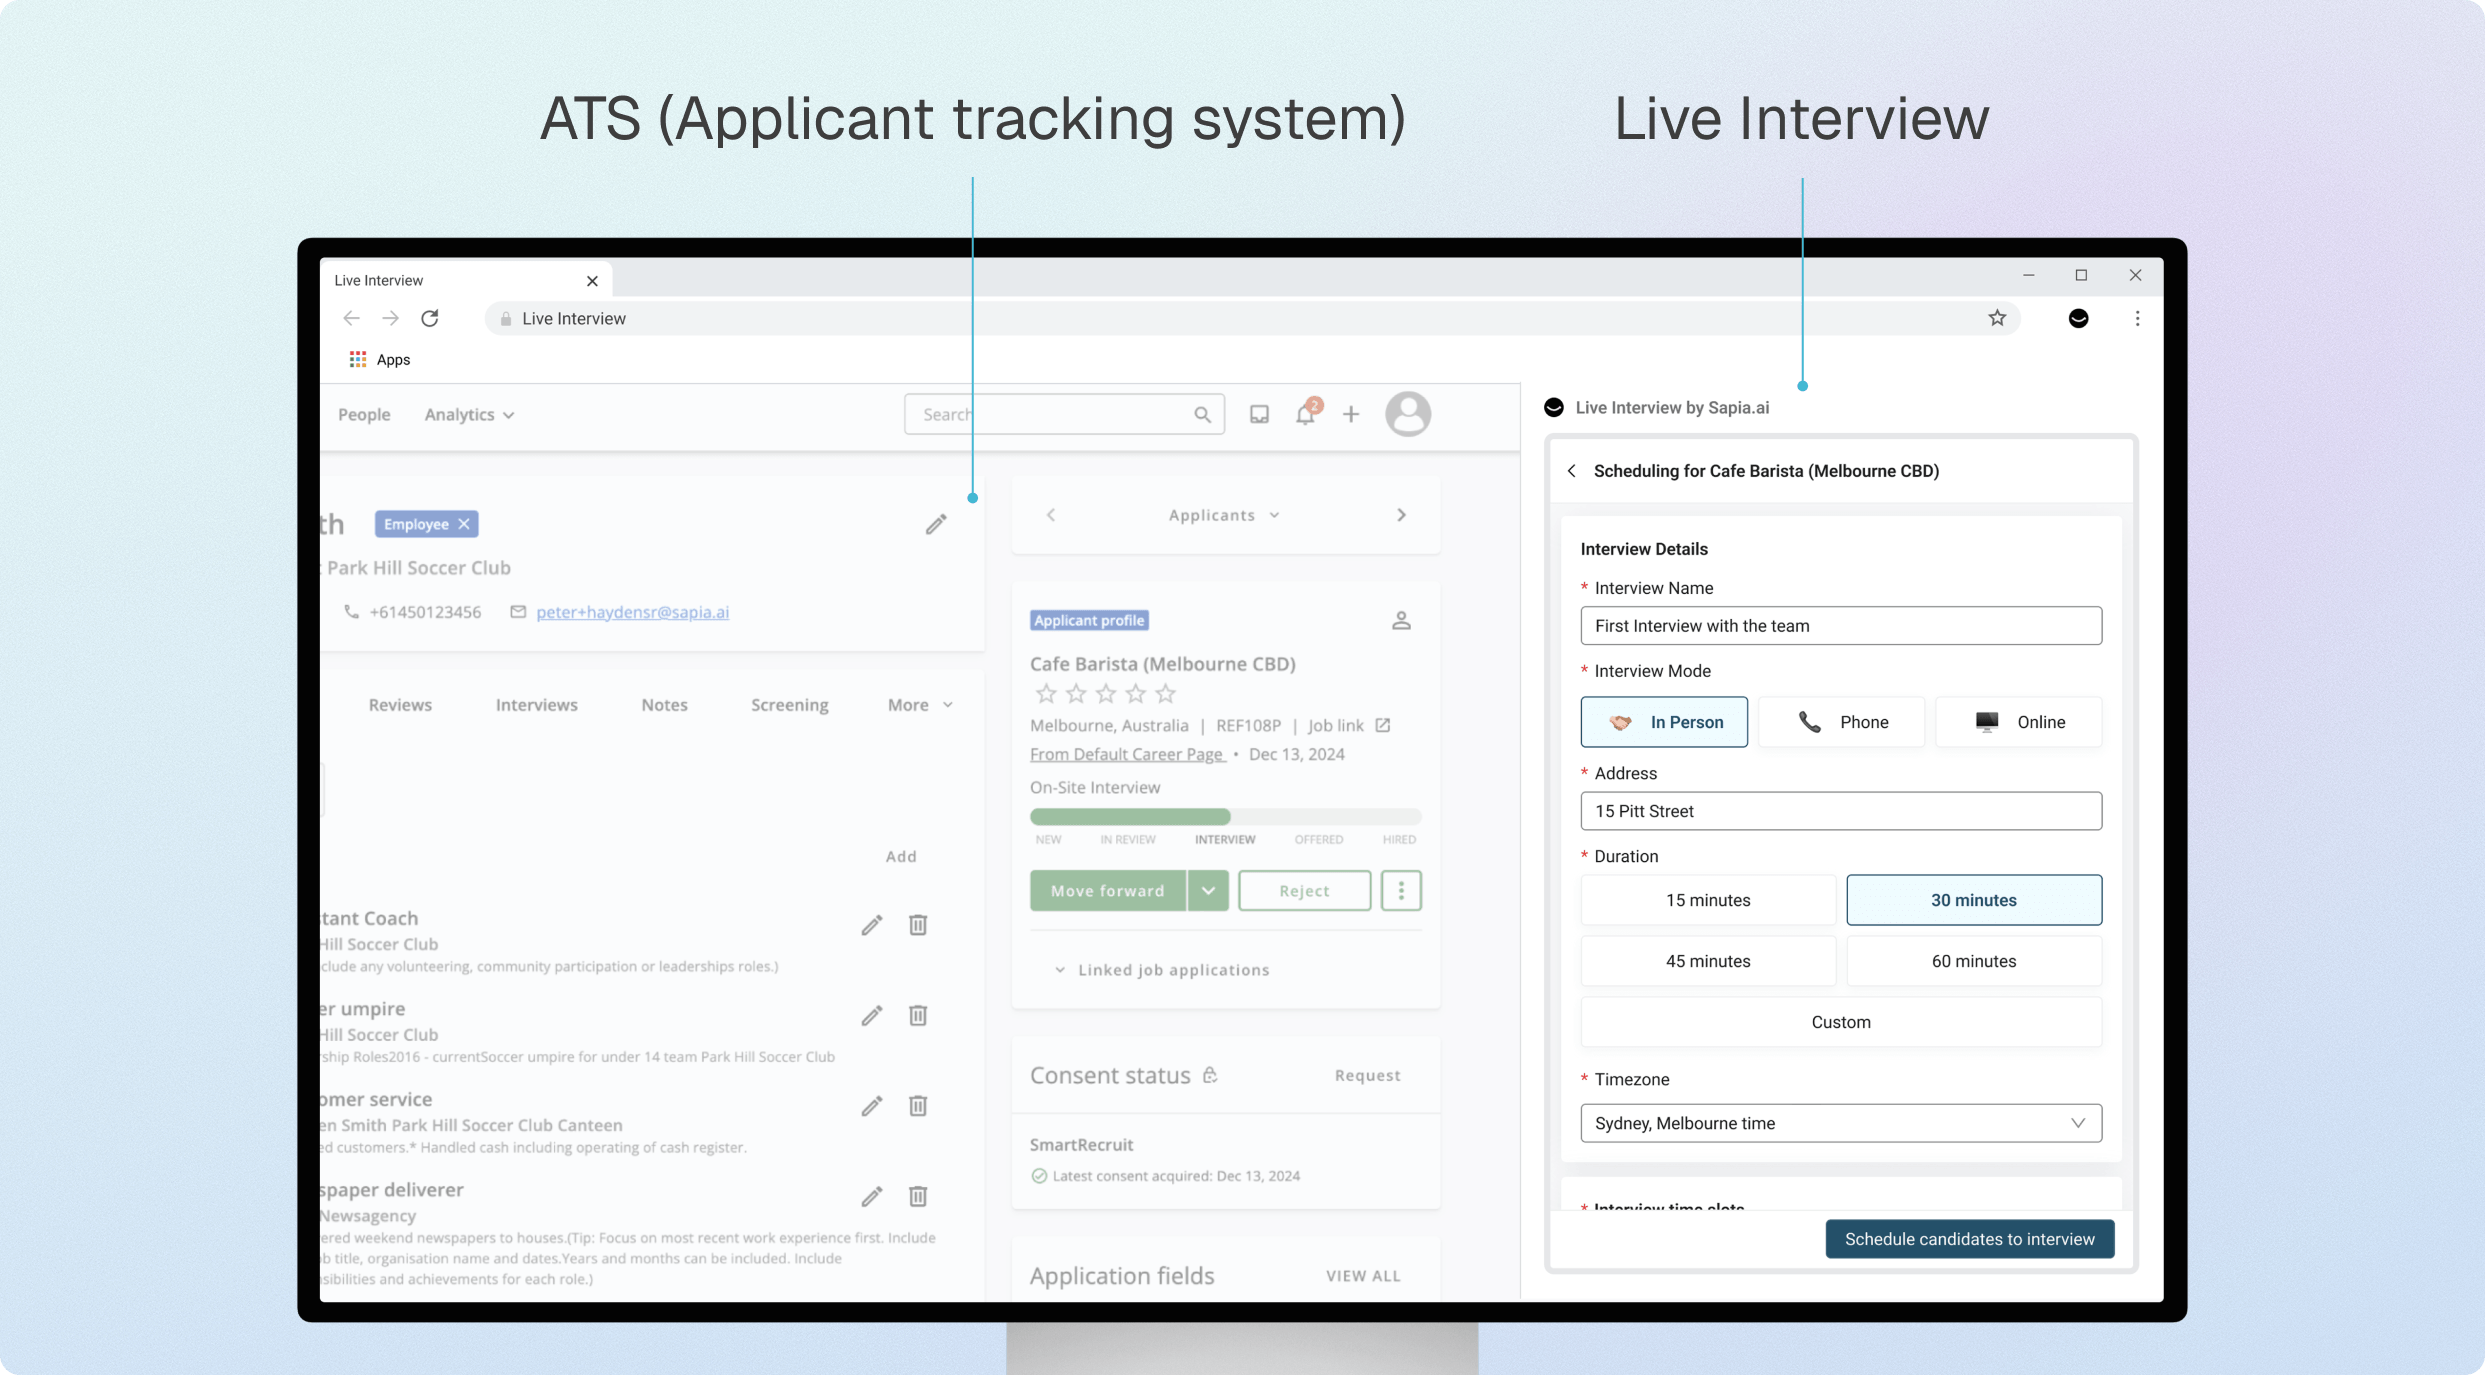The width and height of the screenshot is (2485, 1375).
Task: Click the notifications bell icon
Action: (x=1305, y=414)
